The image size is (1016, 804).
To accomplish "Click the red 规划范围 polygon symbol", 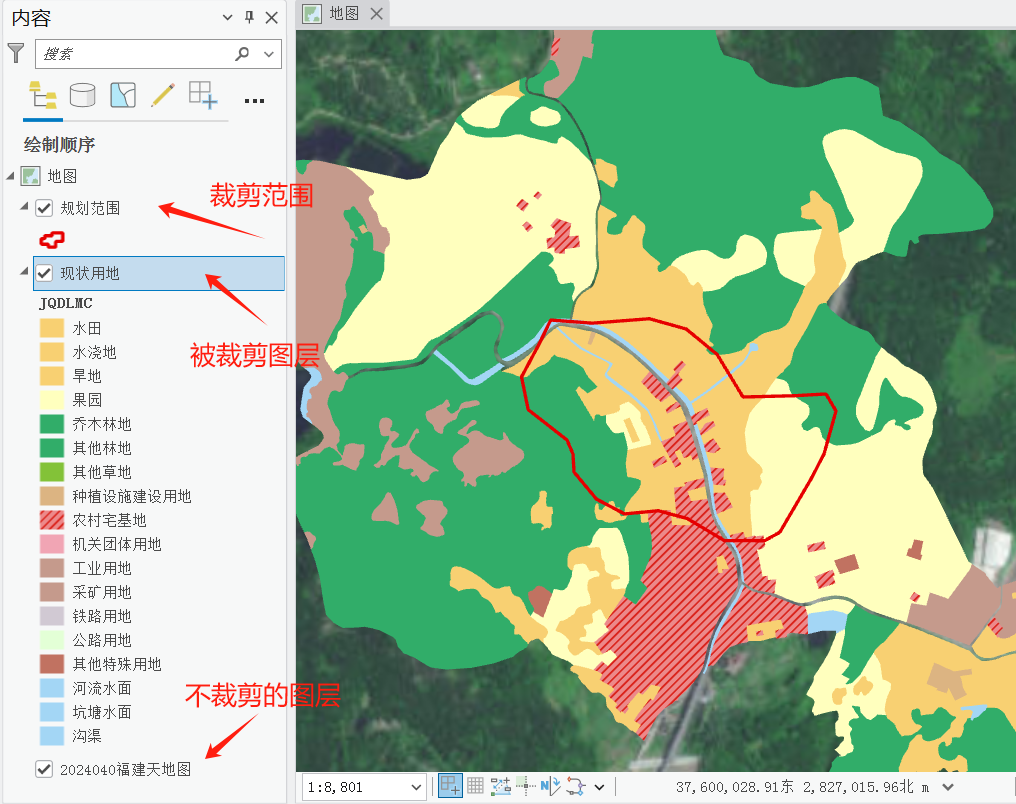I will coord(52,240).
